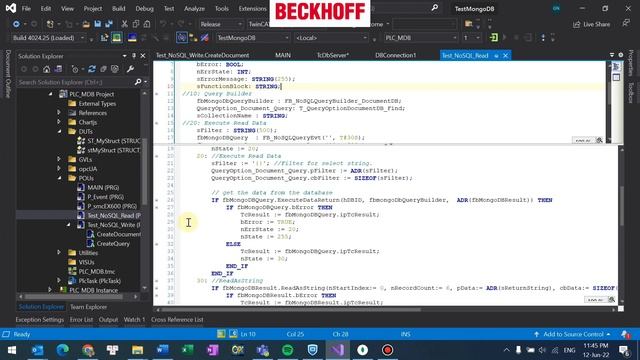The height and width of the screenshot is (360, 640).
Task: Expand the GVLs folder node
Action: tap(59, 159)
